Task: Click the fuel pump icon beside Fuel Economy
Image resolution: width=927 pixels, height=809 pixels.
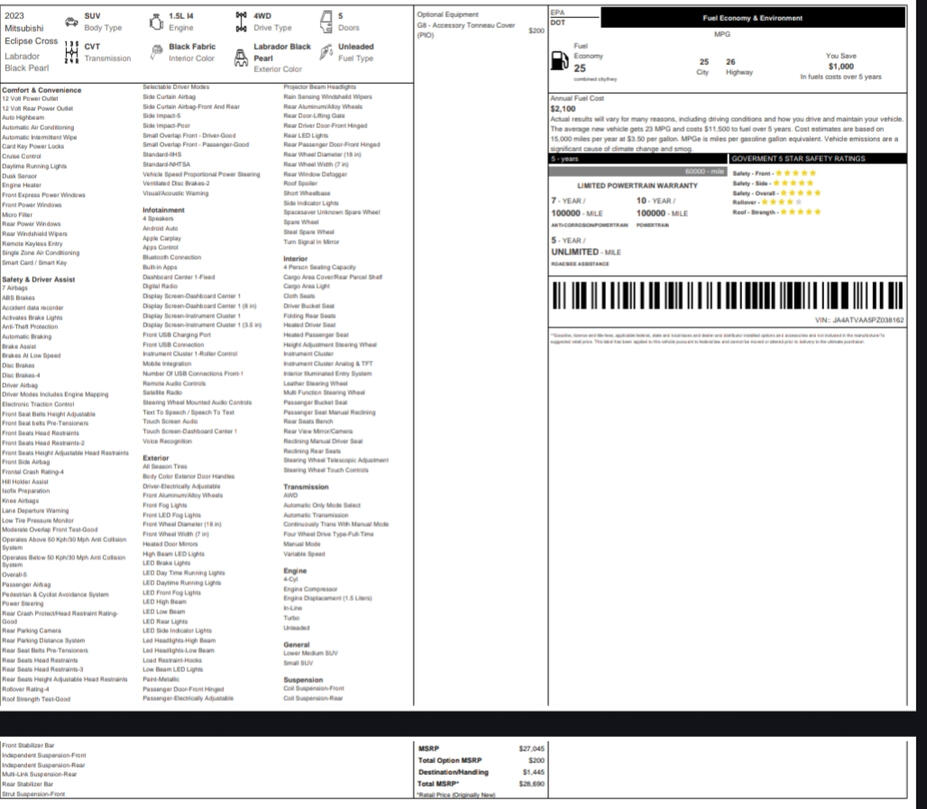Action: (559, 60)
